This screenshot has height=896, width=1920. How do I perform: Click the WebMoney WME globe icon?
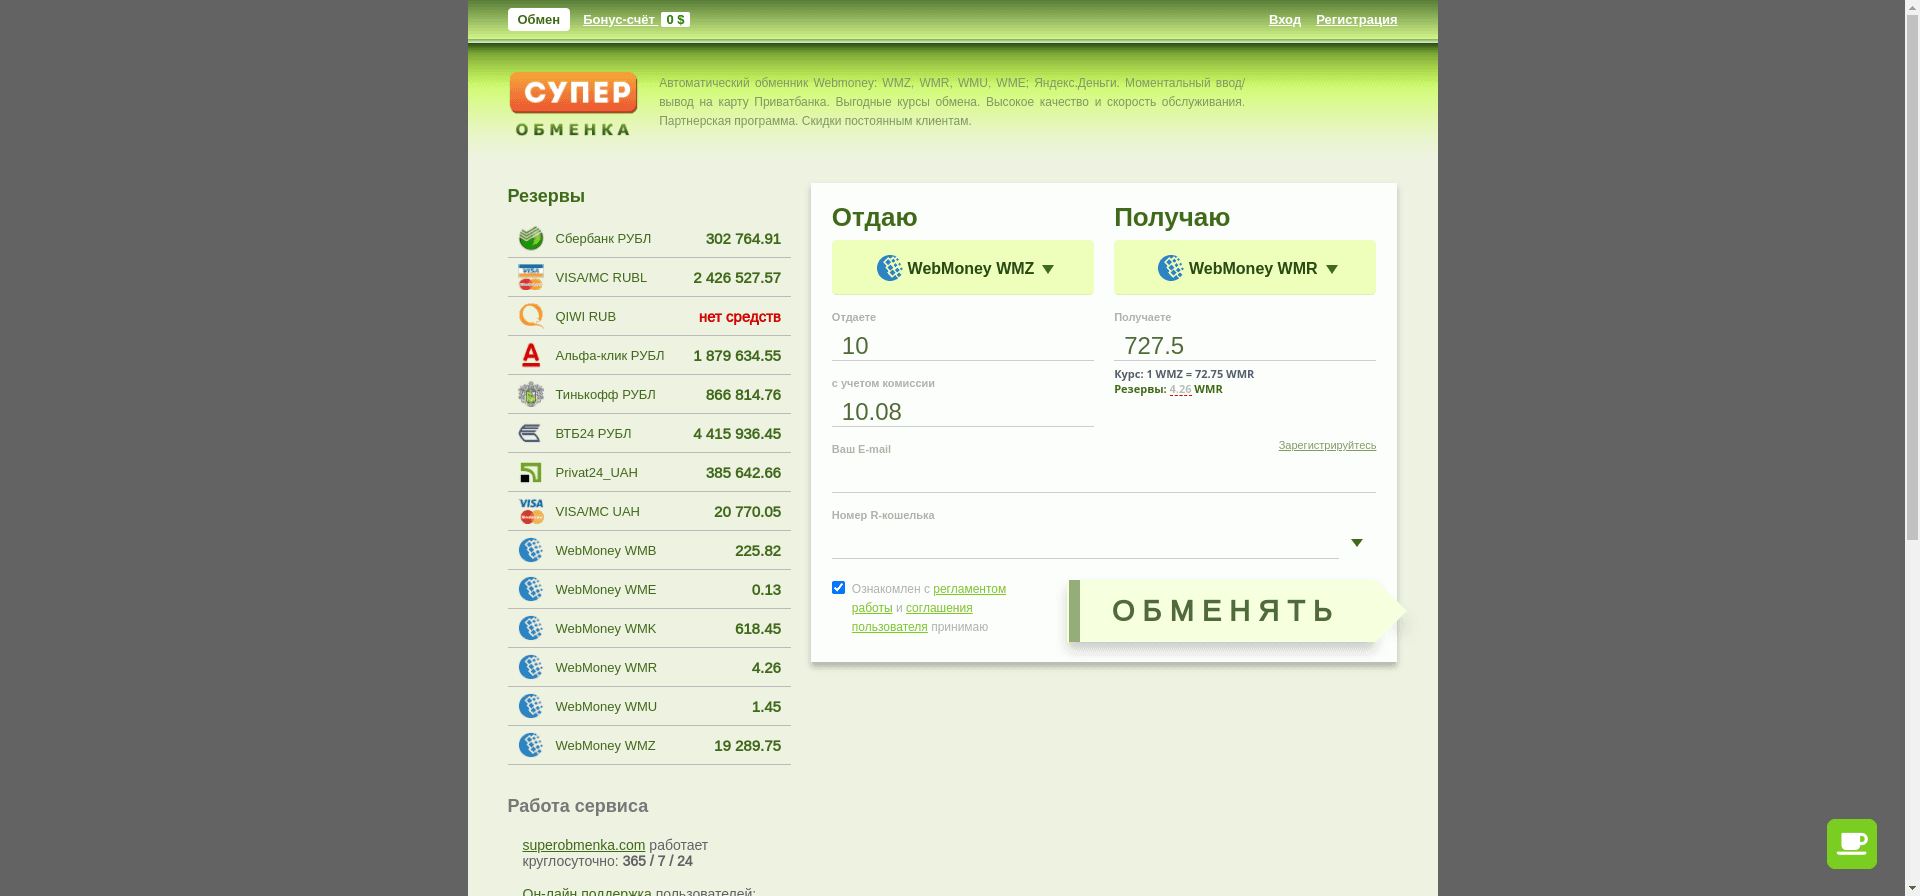(531, 589)
